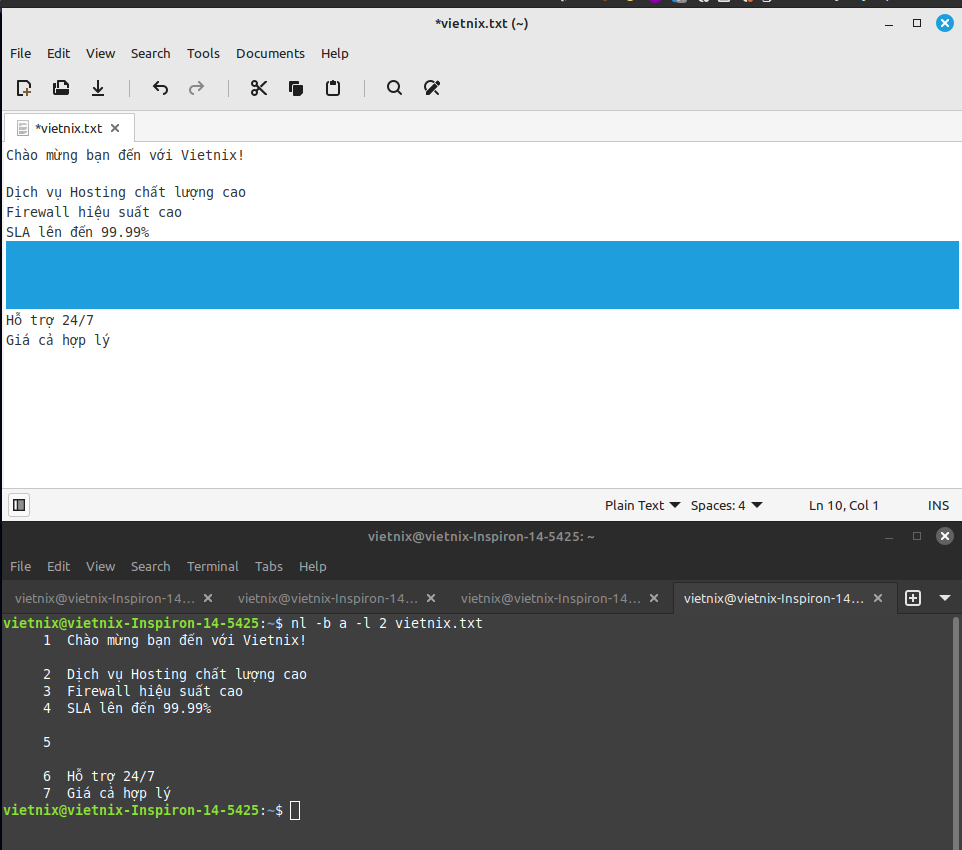Minimize the vietnix.txt editor window
The width and height of the screenshot is (962, 850).
(888, 24)
